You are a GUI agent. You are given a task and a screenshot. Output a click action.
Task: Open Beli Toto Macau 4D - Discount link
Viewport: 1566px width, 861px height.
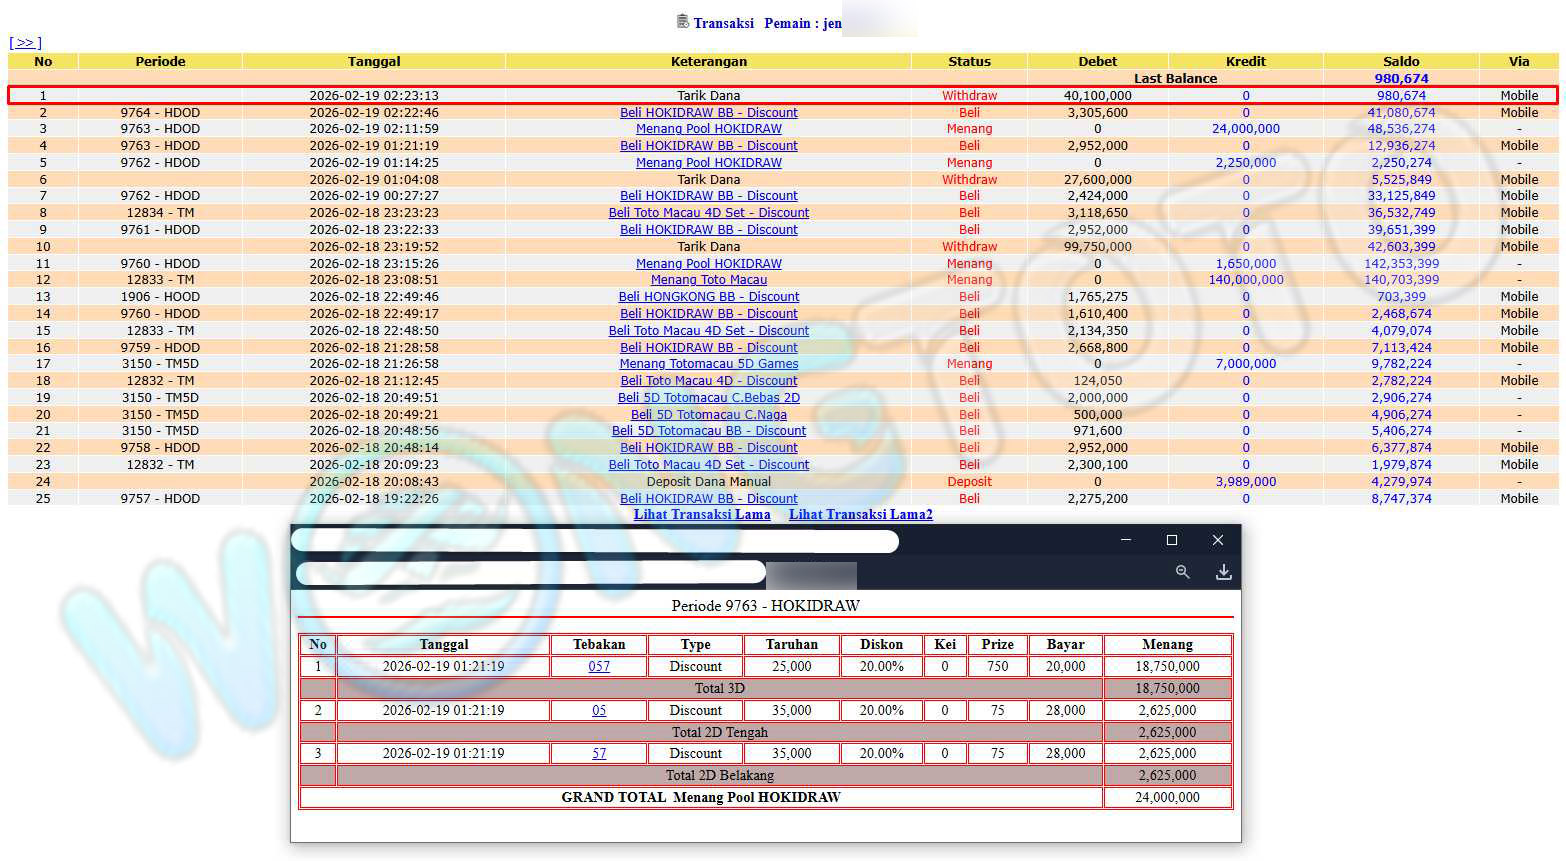(x=708, y=381)
